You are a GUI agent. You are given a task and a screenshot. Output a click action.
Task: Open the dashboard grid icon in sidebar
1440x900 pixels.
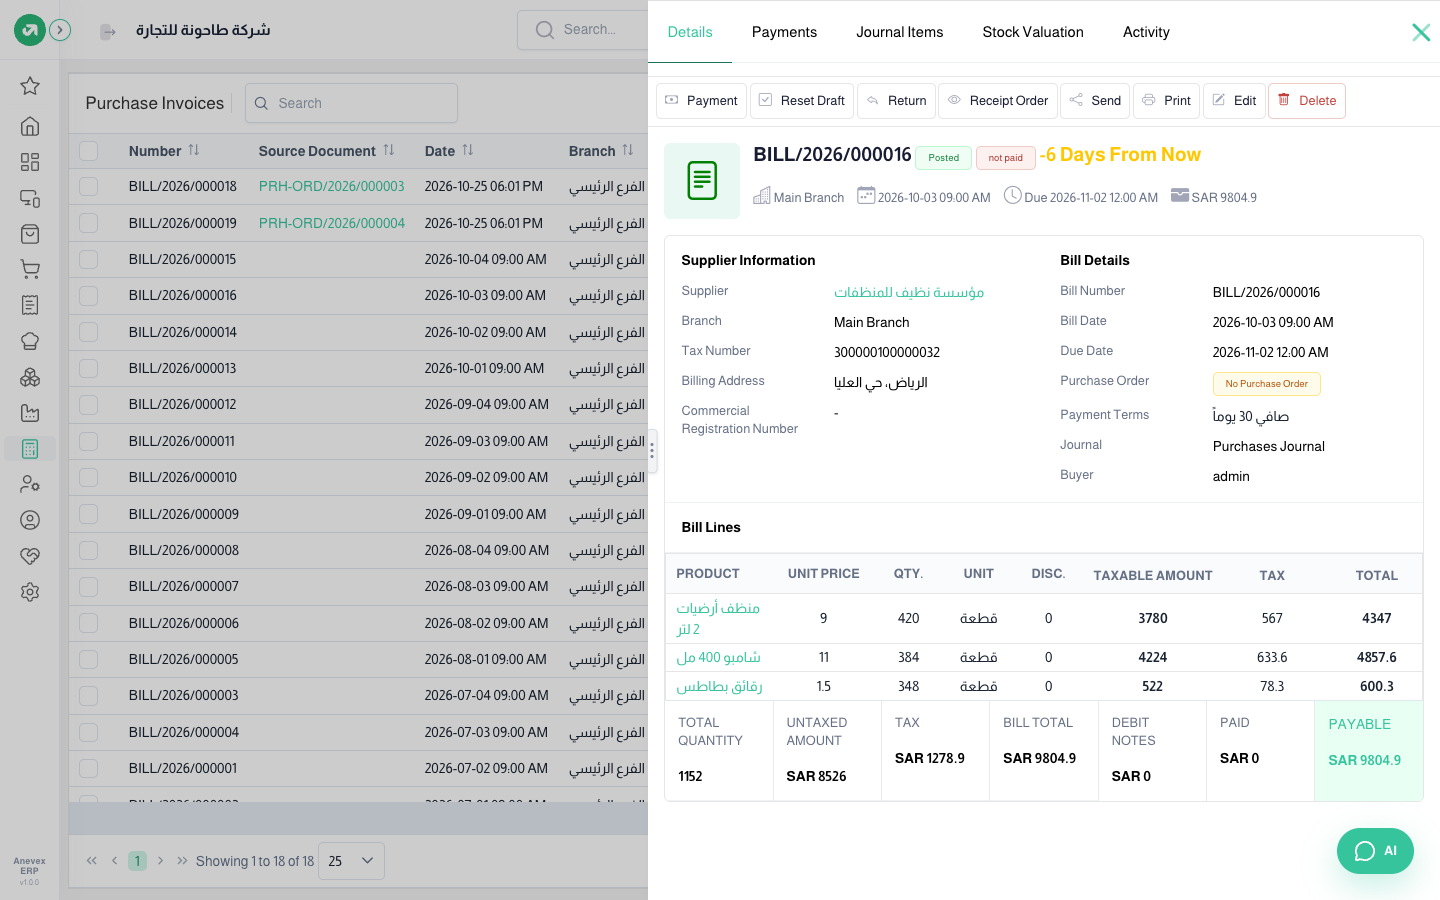30,162
